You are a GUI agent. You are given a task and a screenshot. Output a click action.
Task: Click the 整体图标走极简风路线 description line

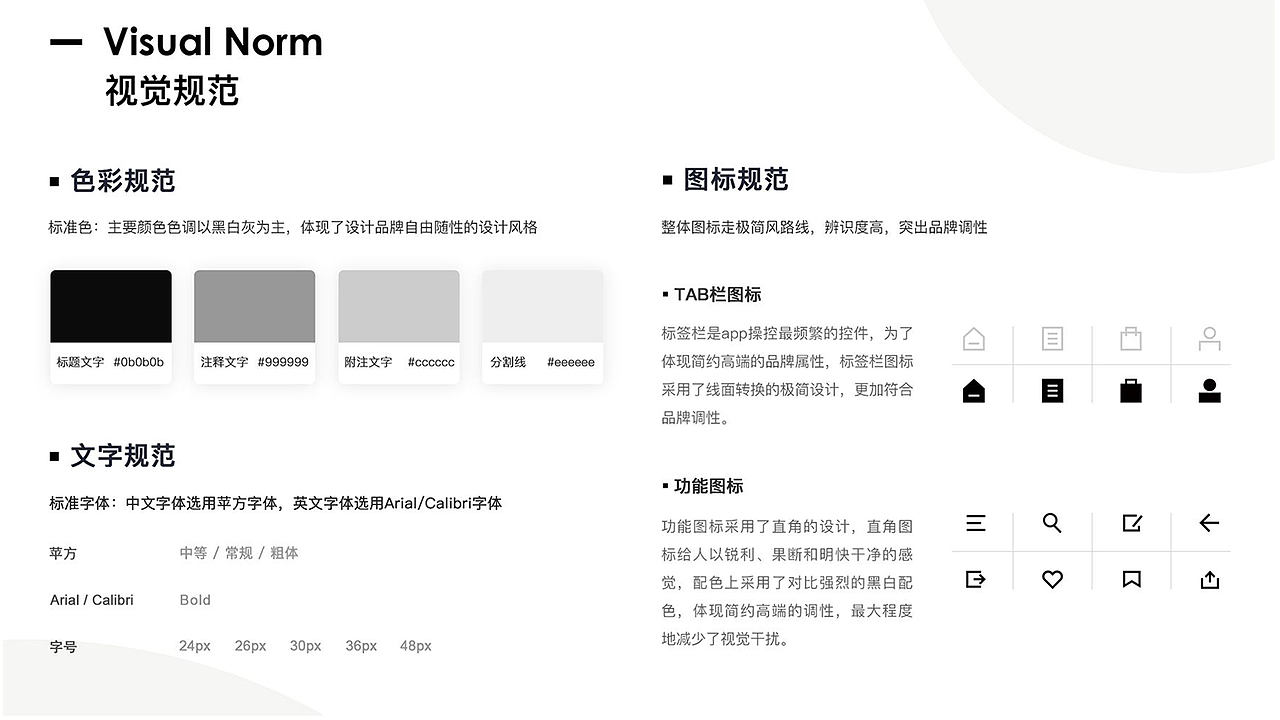[x=824, y=227]
